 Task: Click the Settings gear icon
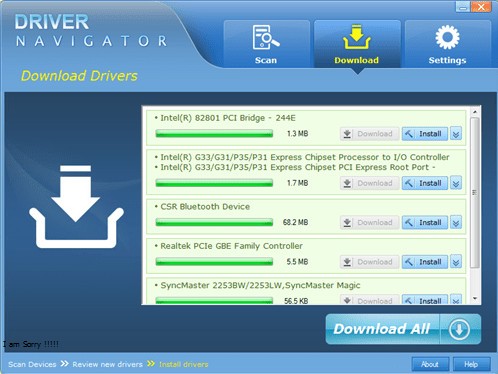[x=447, y=37]
